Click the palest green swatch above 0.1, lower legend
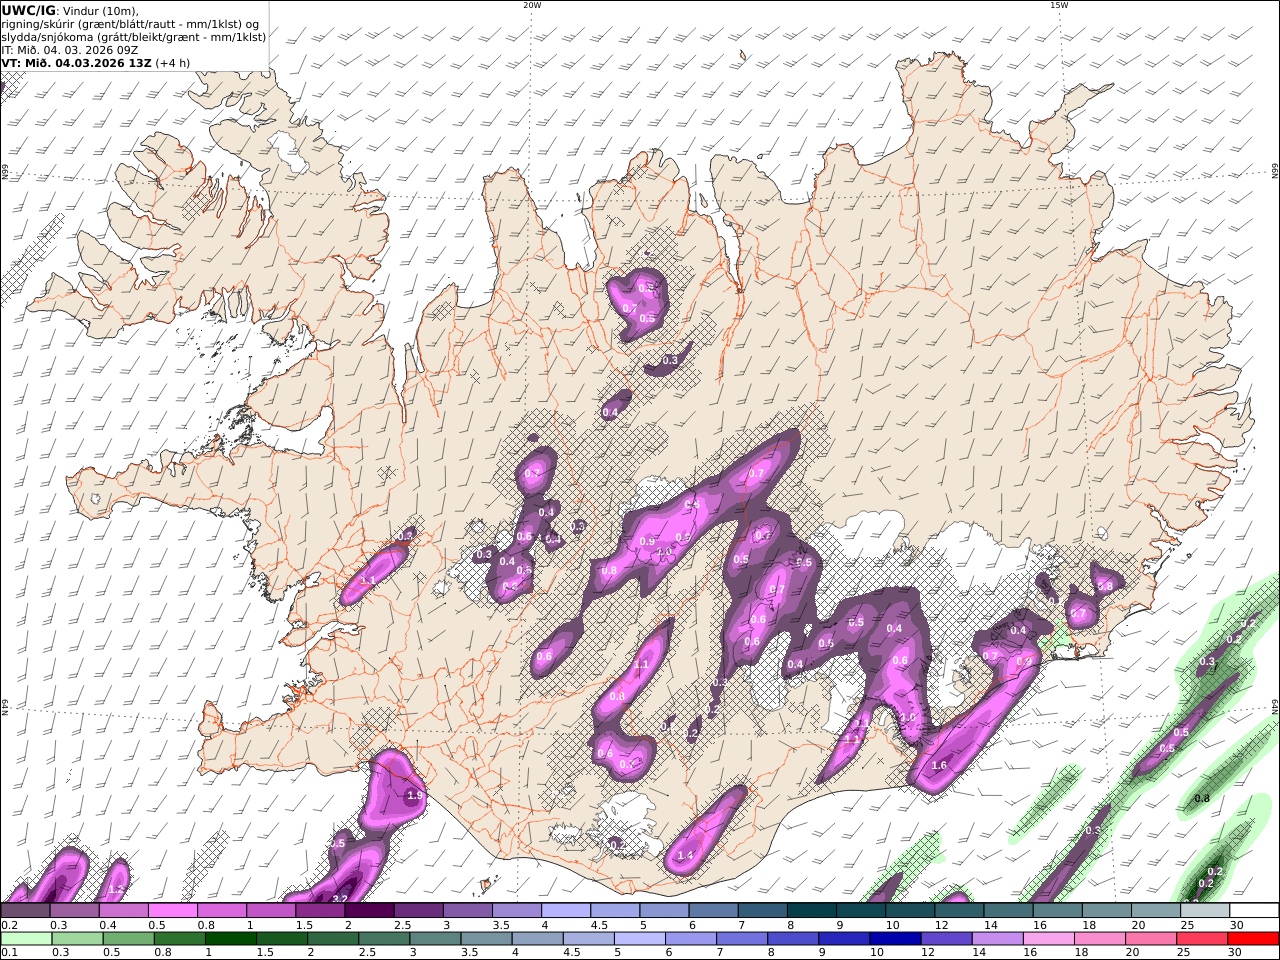This screenshot has width=1280, height=960. (x=26, y=939)
